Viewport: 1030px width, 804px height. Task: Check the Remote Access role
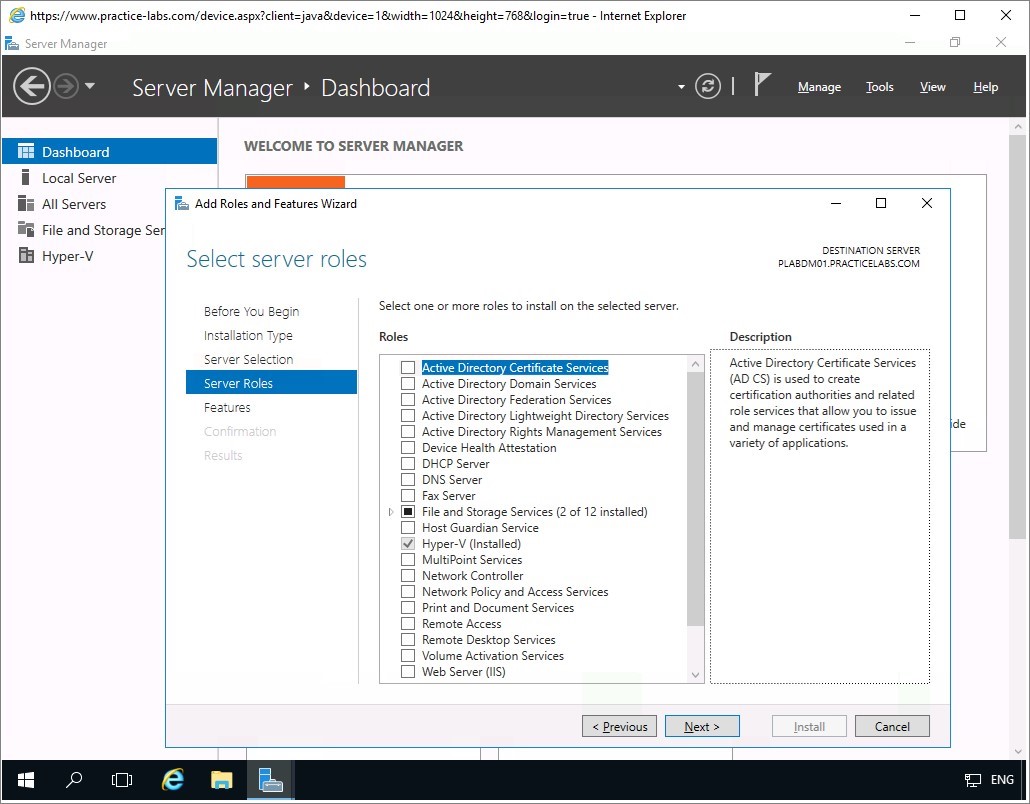click(408, 623)
